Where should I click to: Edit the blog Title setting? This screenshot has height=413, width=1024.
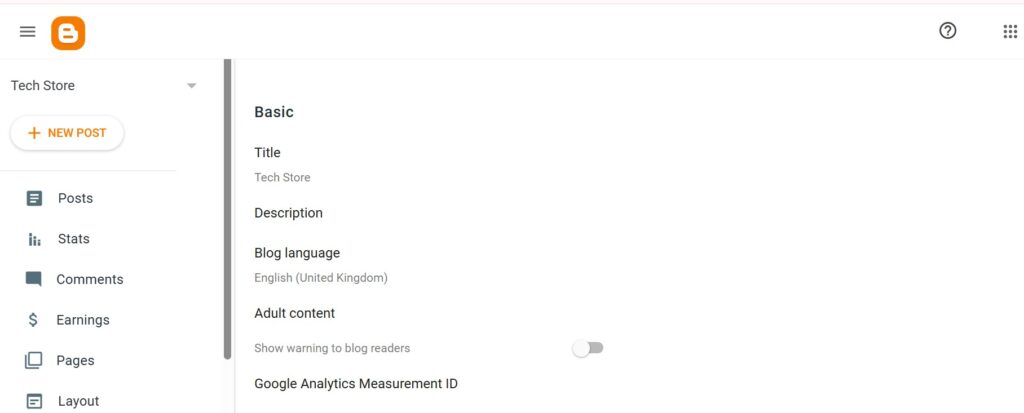pyautogui.click(x=267, y=153)
